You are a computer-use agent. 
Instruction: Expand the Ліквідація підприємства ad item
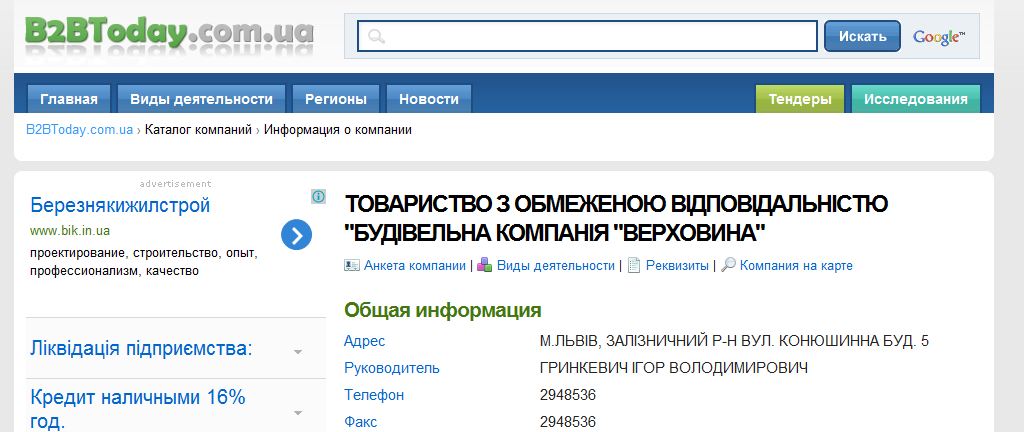298,351
